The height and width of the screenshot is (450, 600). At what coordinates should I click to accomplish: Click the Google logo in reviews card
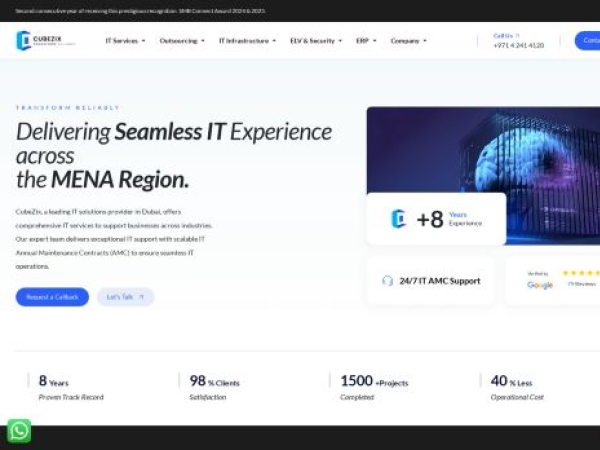[540, 285]
